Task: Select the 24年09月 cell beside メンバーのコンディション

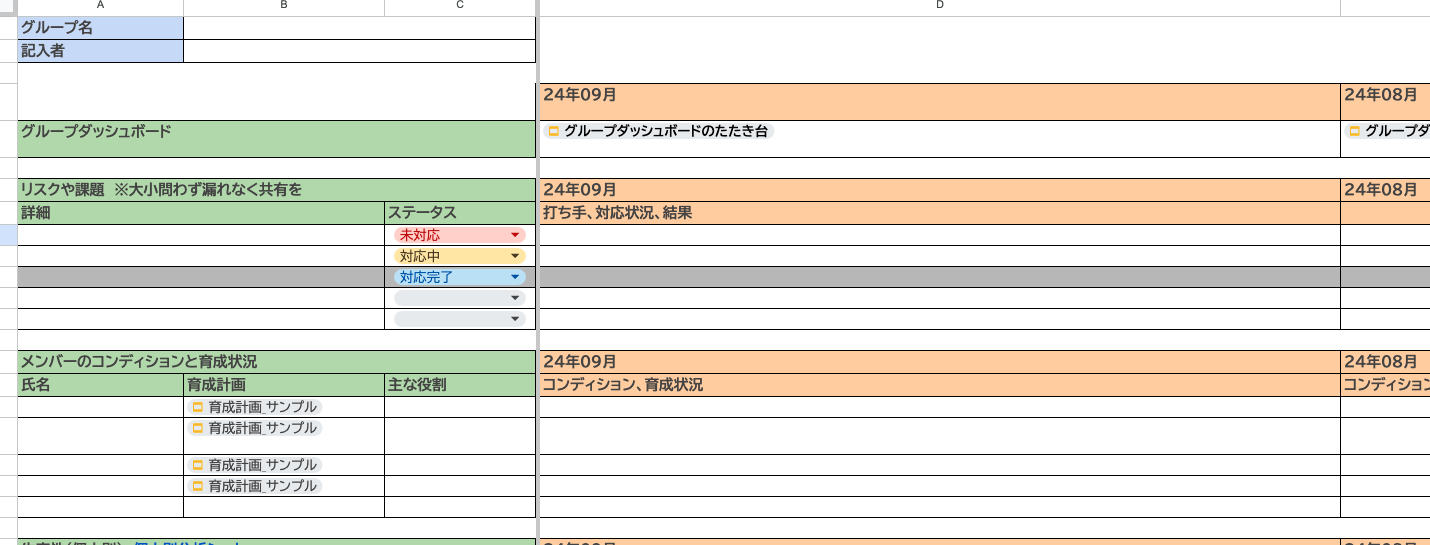Action: click(940, 362)
